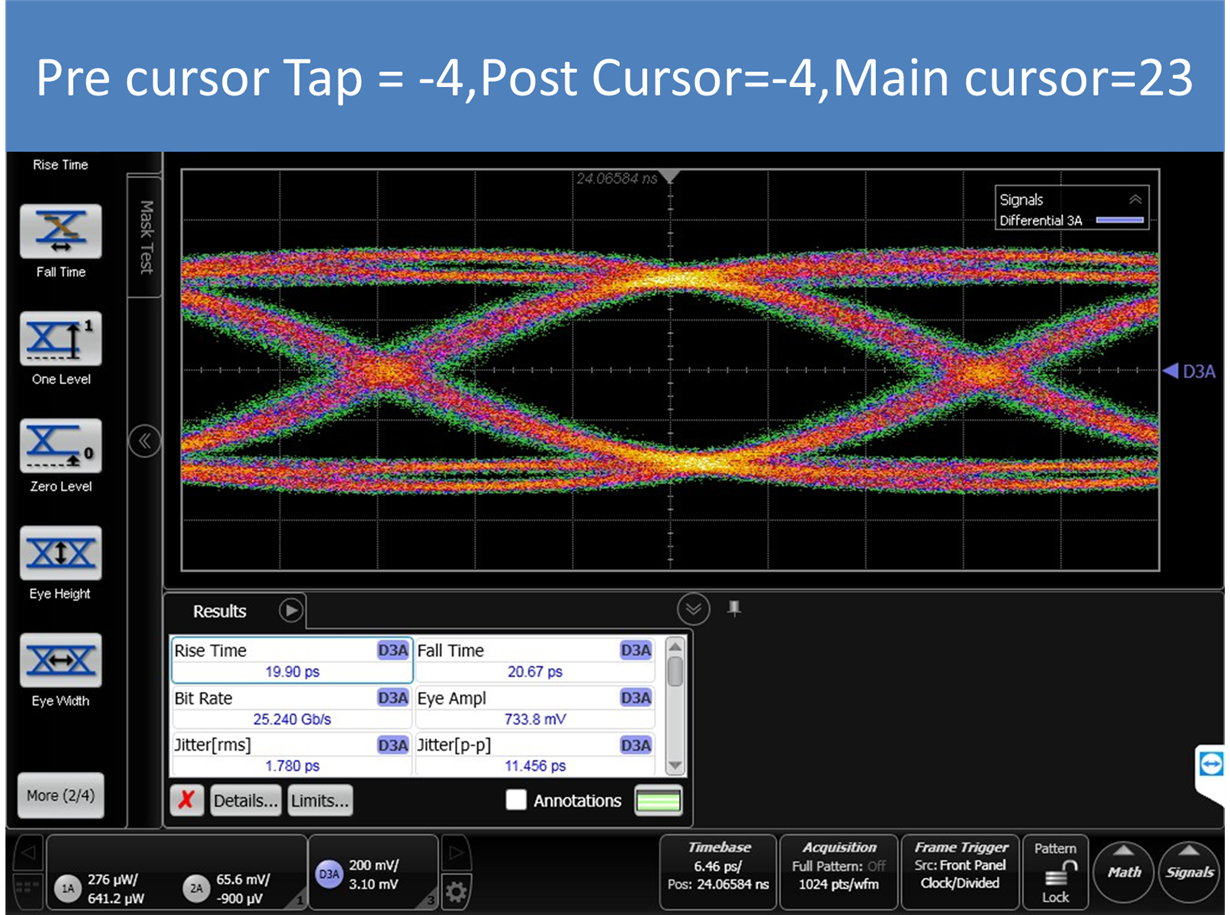Click the pin icon beside the Results panel
This screenshot has height=915, width=1230.
734,608
